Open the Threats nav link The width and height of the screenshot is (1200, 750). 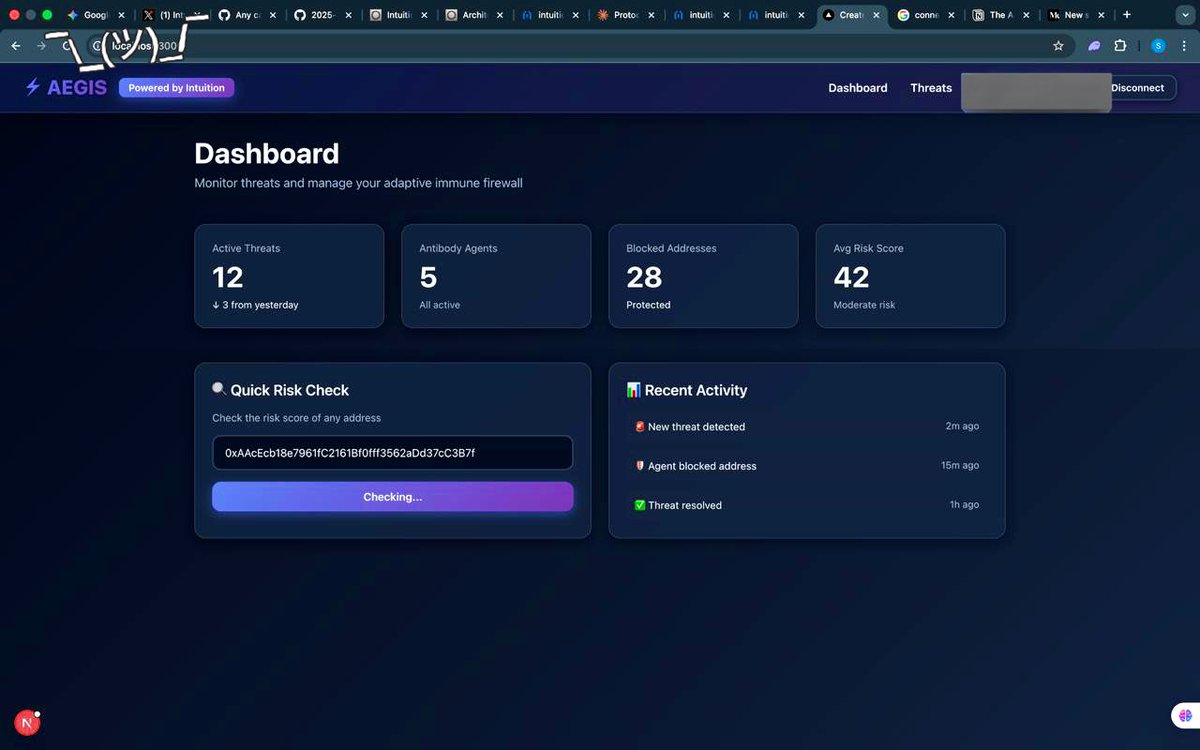pos(931,88)
